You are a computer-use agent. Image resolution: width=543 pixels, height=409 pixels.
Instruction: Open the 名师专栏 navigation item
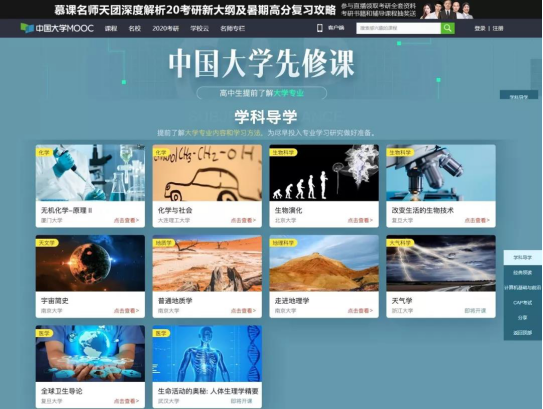pos(232,28)
